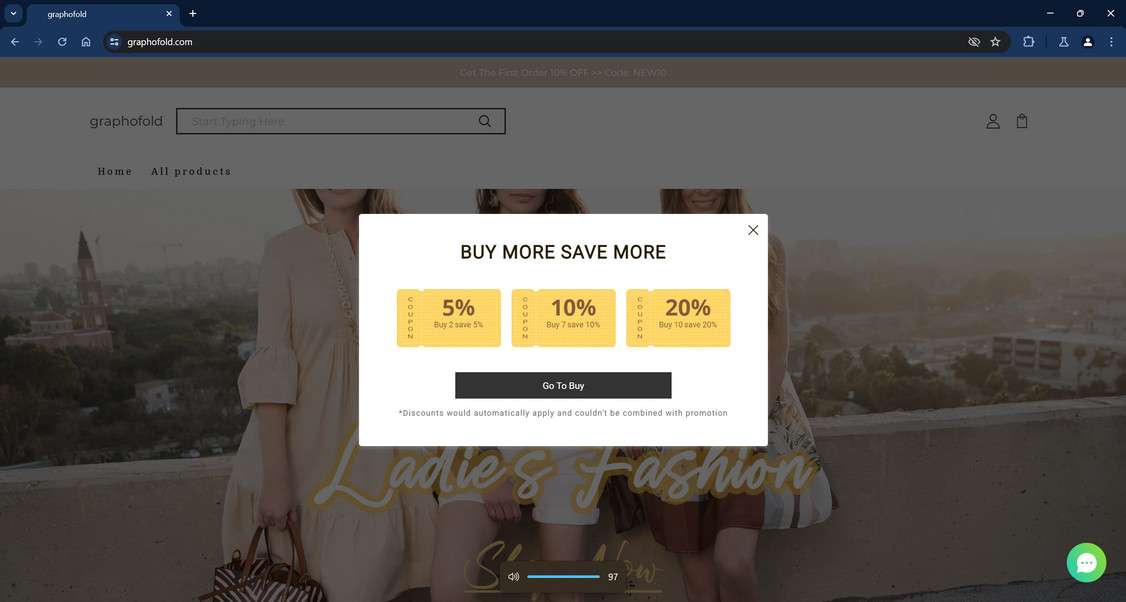This screenshot has height=602, width=1126.
Task: Open the All products menu item
Action: point(191,172)
